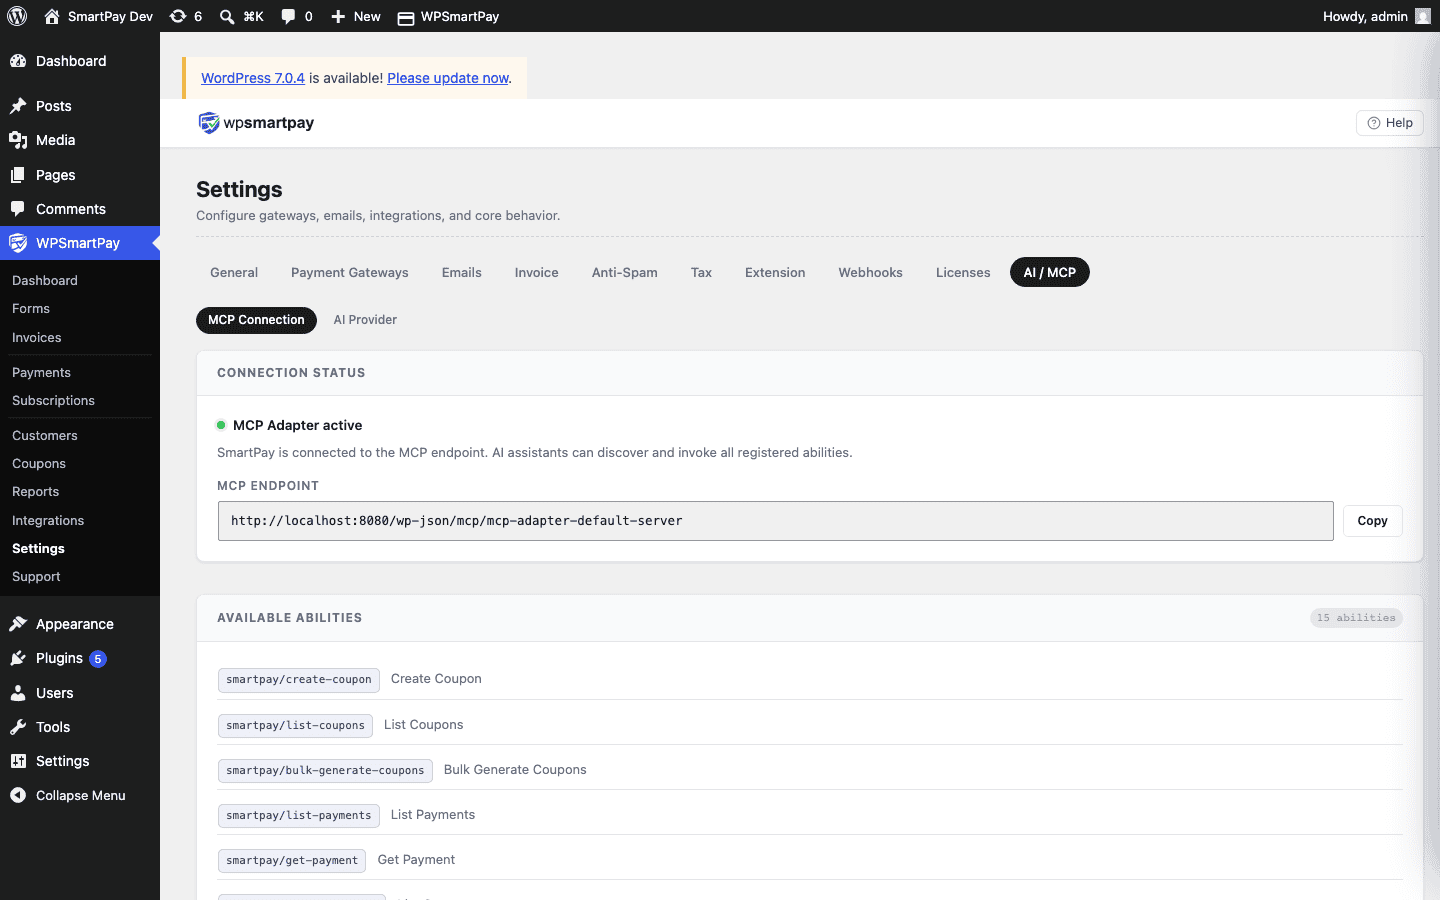
Task: Open the Tax tab
Action: [x=701, y=272]
